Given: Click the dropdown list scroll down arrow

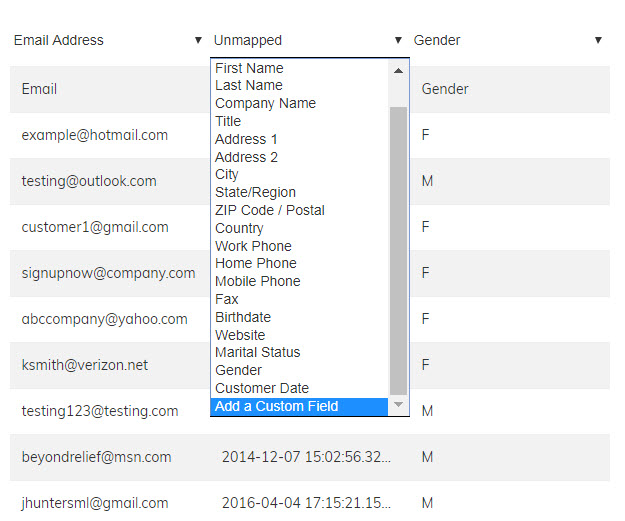Looking at the screenshot, I should click(399, 405).
